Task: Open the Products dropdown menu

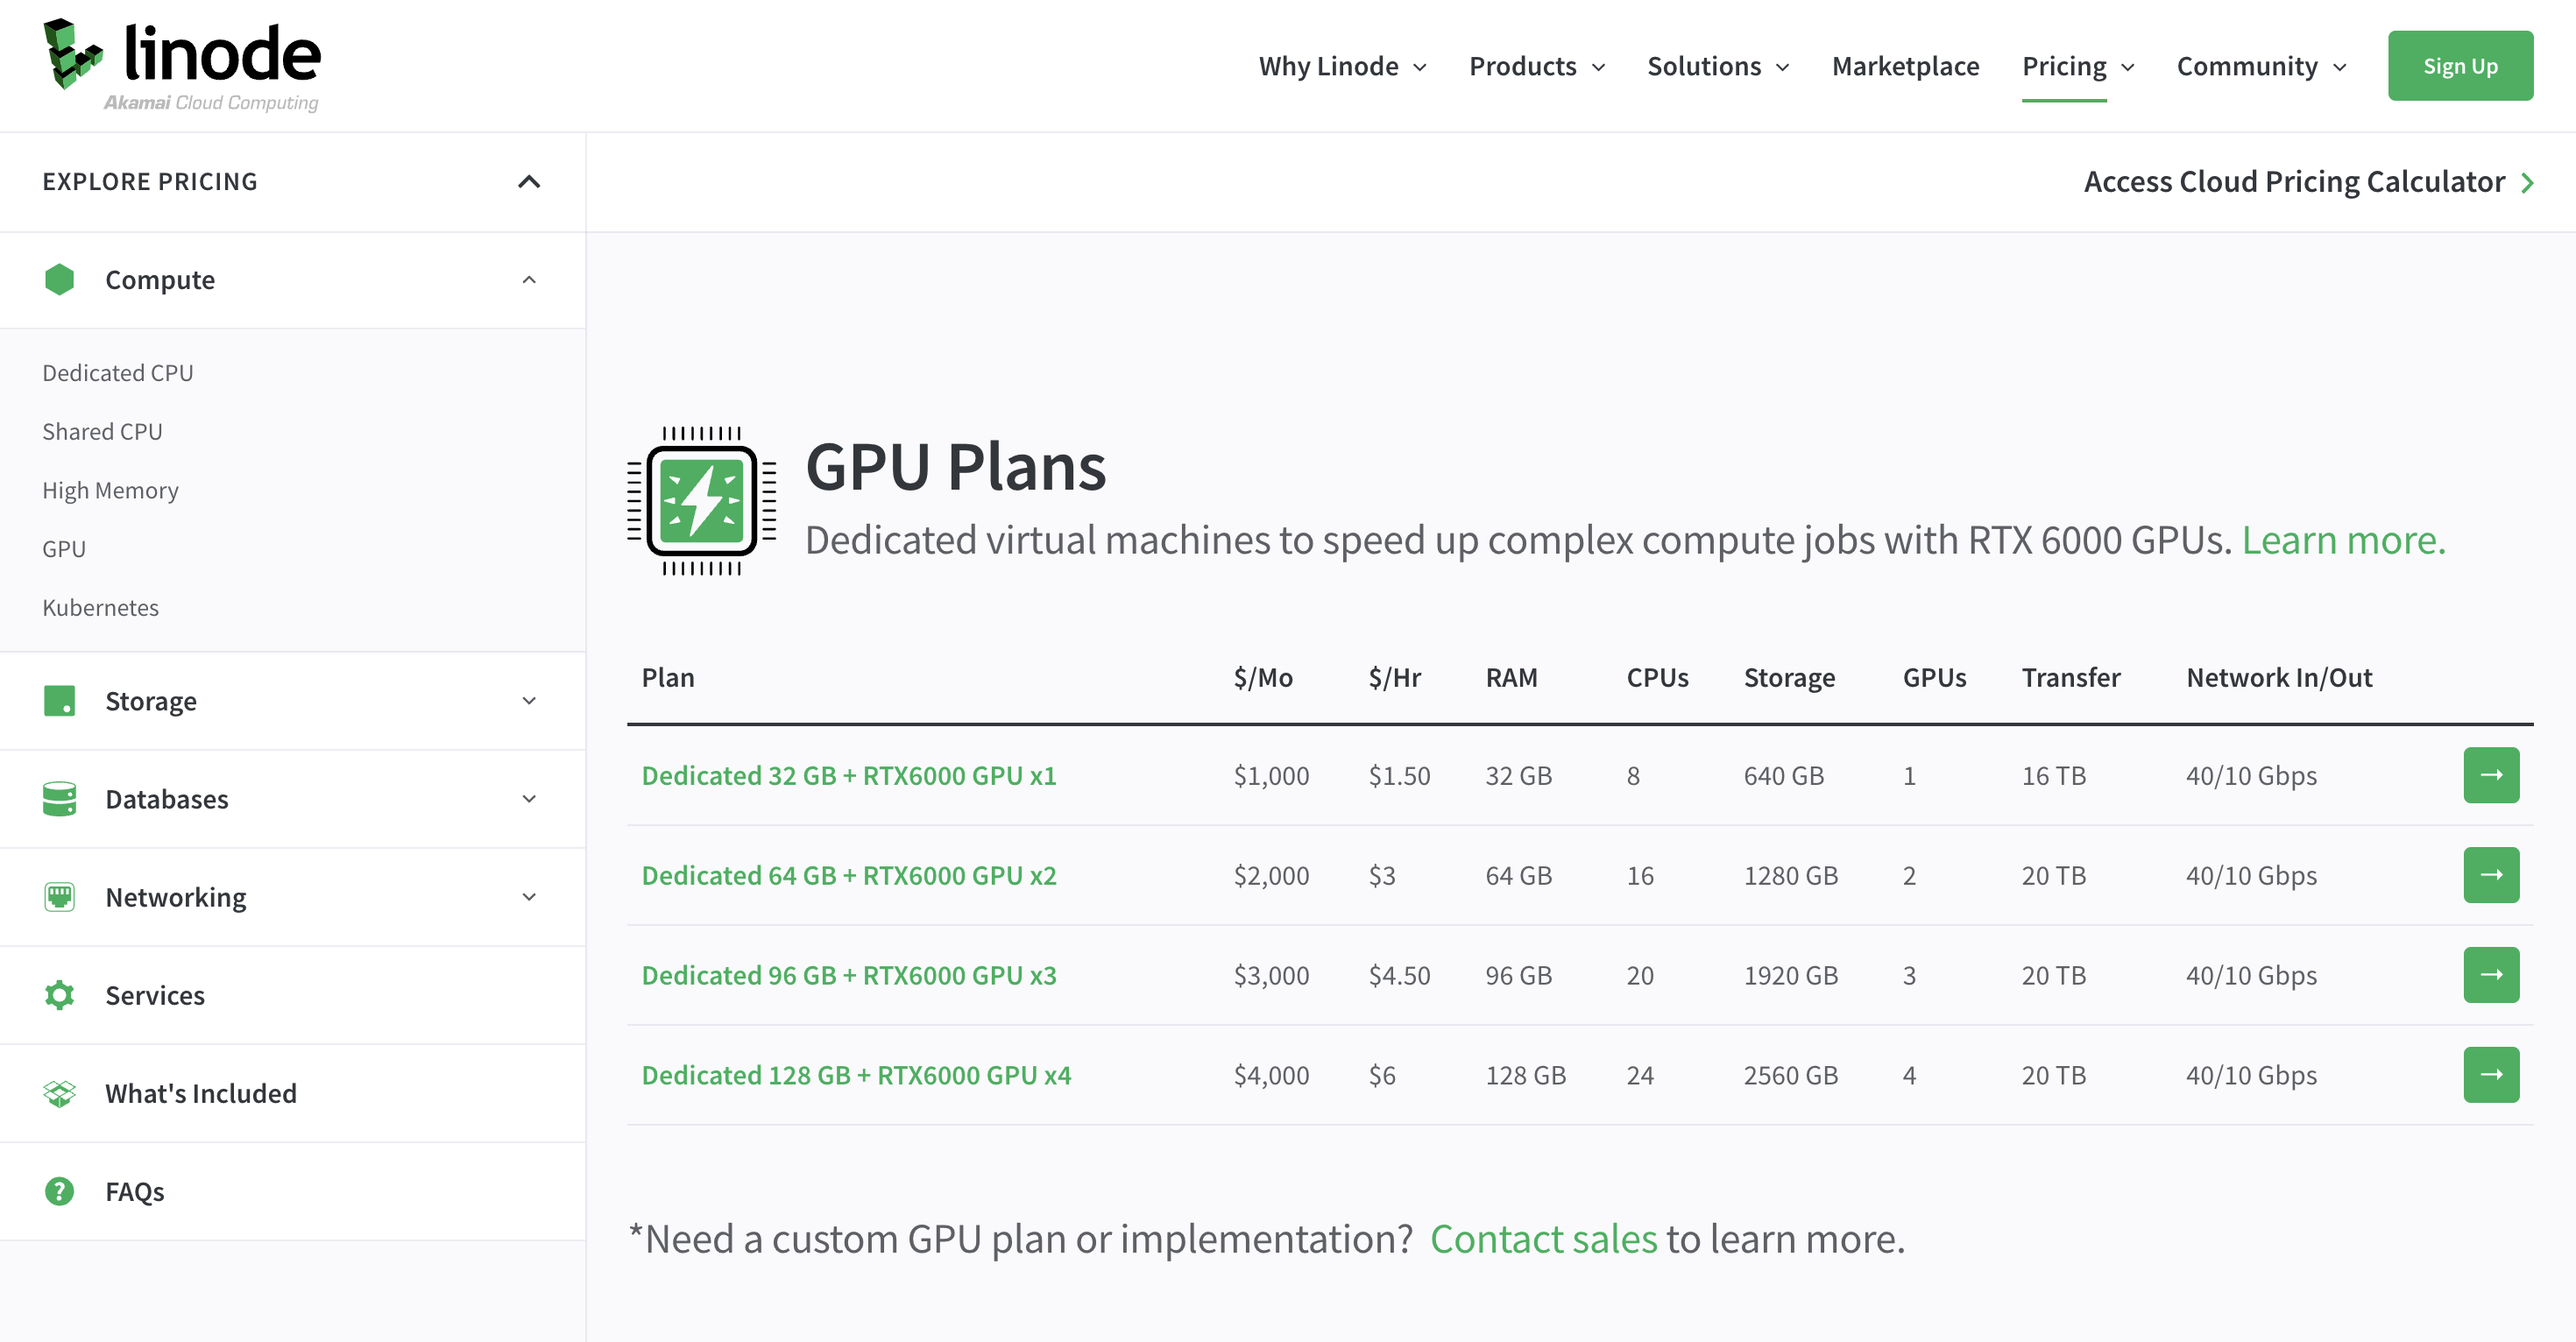Action: [x=1533, y=65]
